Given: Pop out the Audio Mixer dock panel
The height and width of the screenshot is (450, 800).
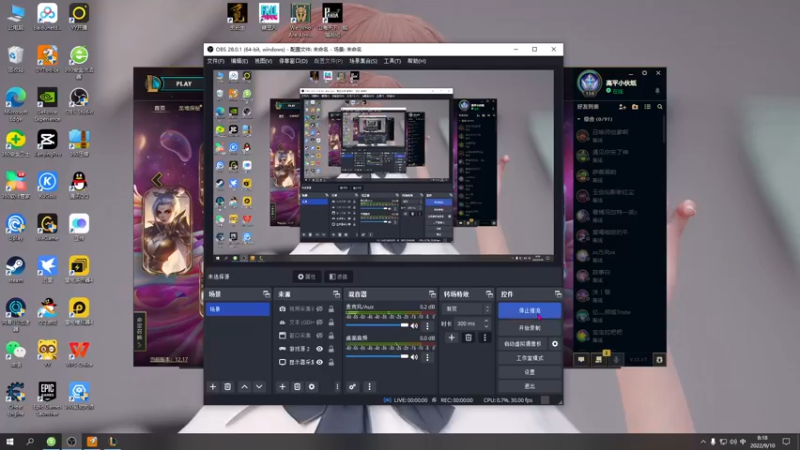Looking at the screenshot, I should (432, 294).
